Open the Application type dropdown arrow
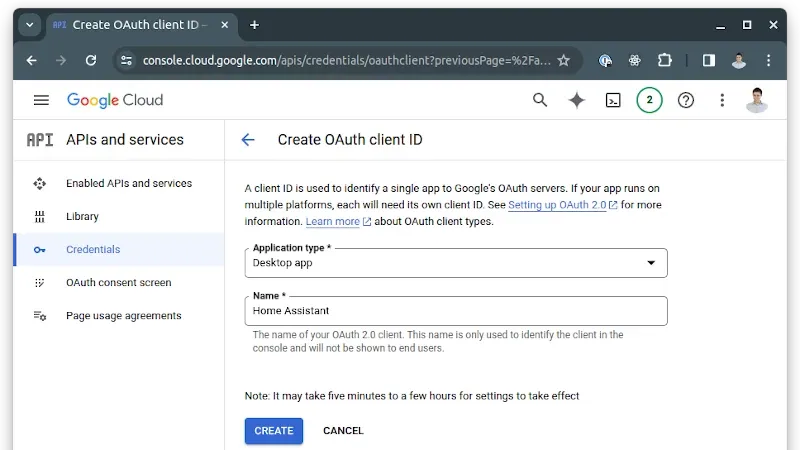The width and height of the screenshot is (800, 450). tap(651, 263)
